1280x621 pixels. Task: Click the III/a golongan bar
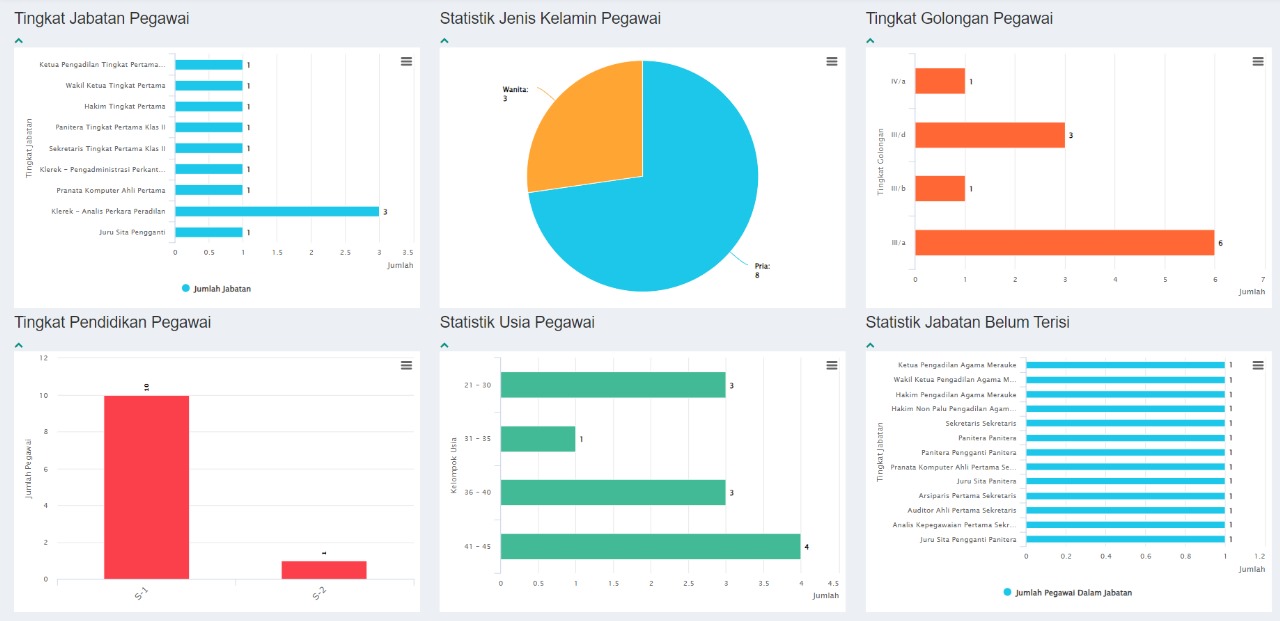pyautogui.click(x=1064, y=243)
